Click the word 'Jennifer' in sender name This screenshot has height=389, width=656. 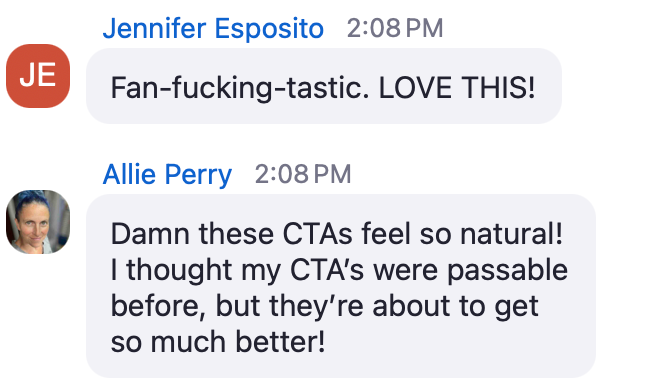coord(154,28)
